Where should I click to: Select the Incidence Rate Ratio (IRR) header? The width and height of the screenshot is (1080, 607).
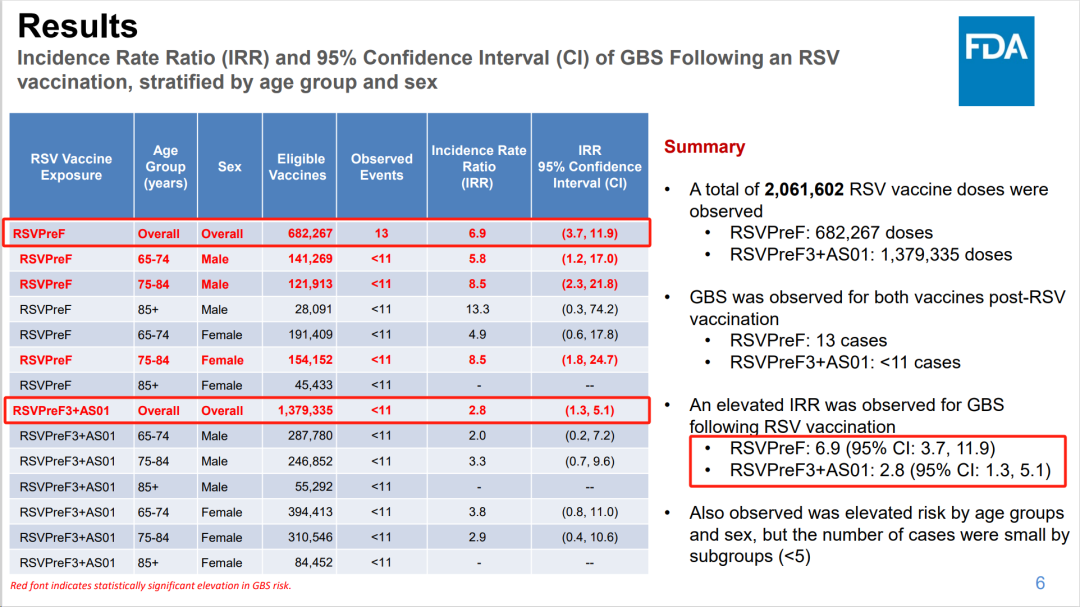coord(478,167)
